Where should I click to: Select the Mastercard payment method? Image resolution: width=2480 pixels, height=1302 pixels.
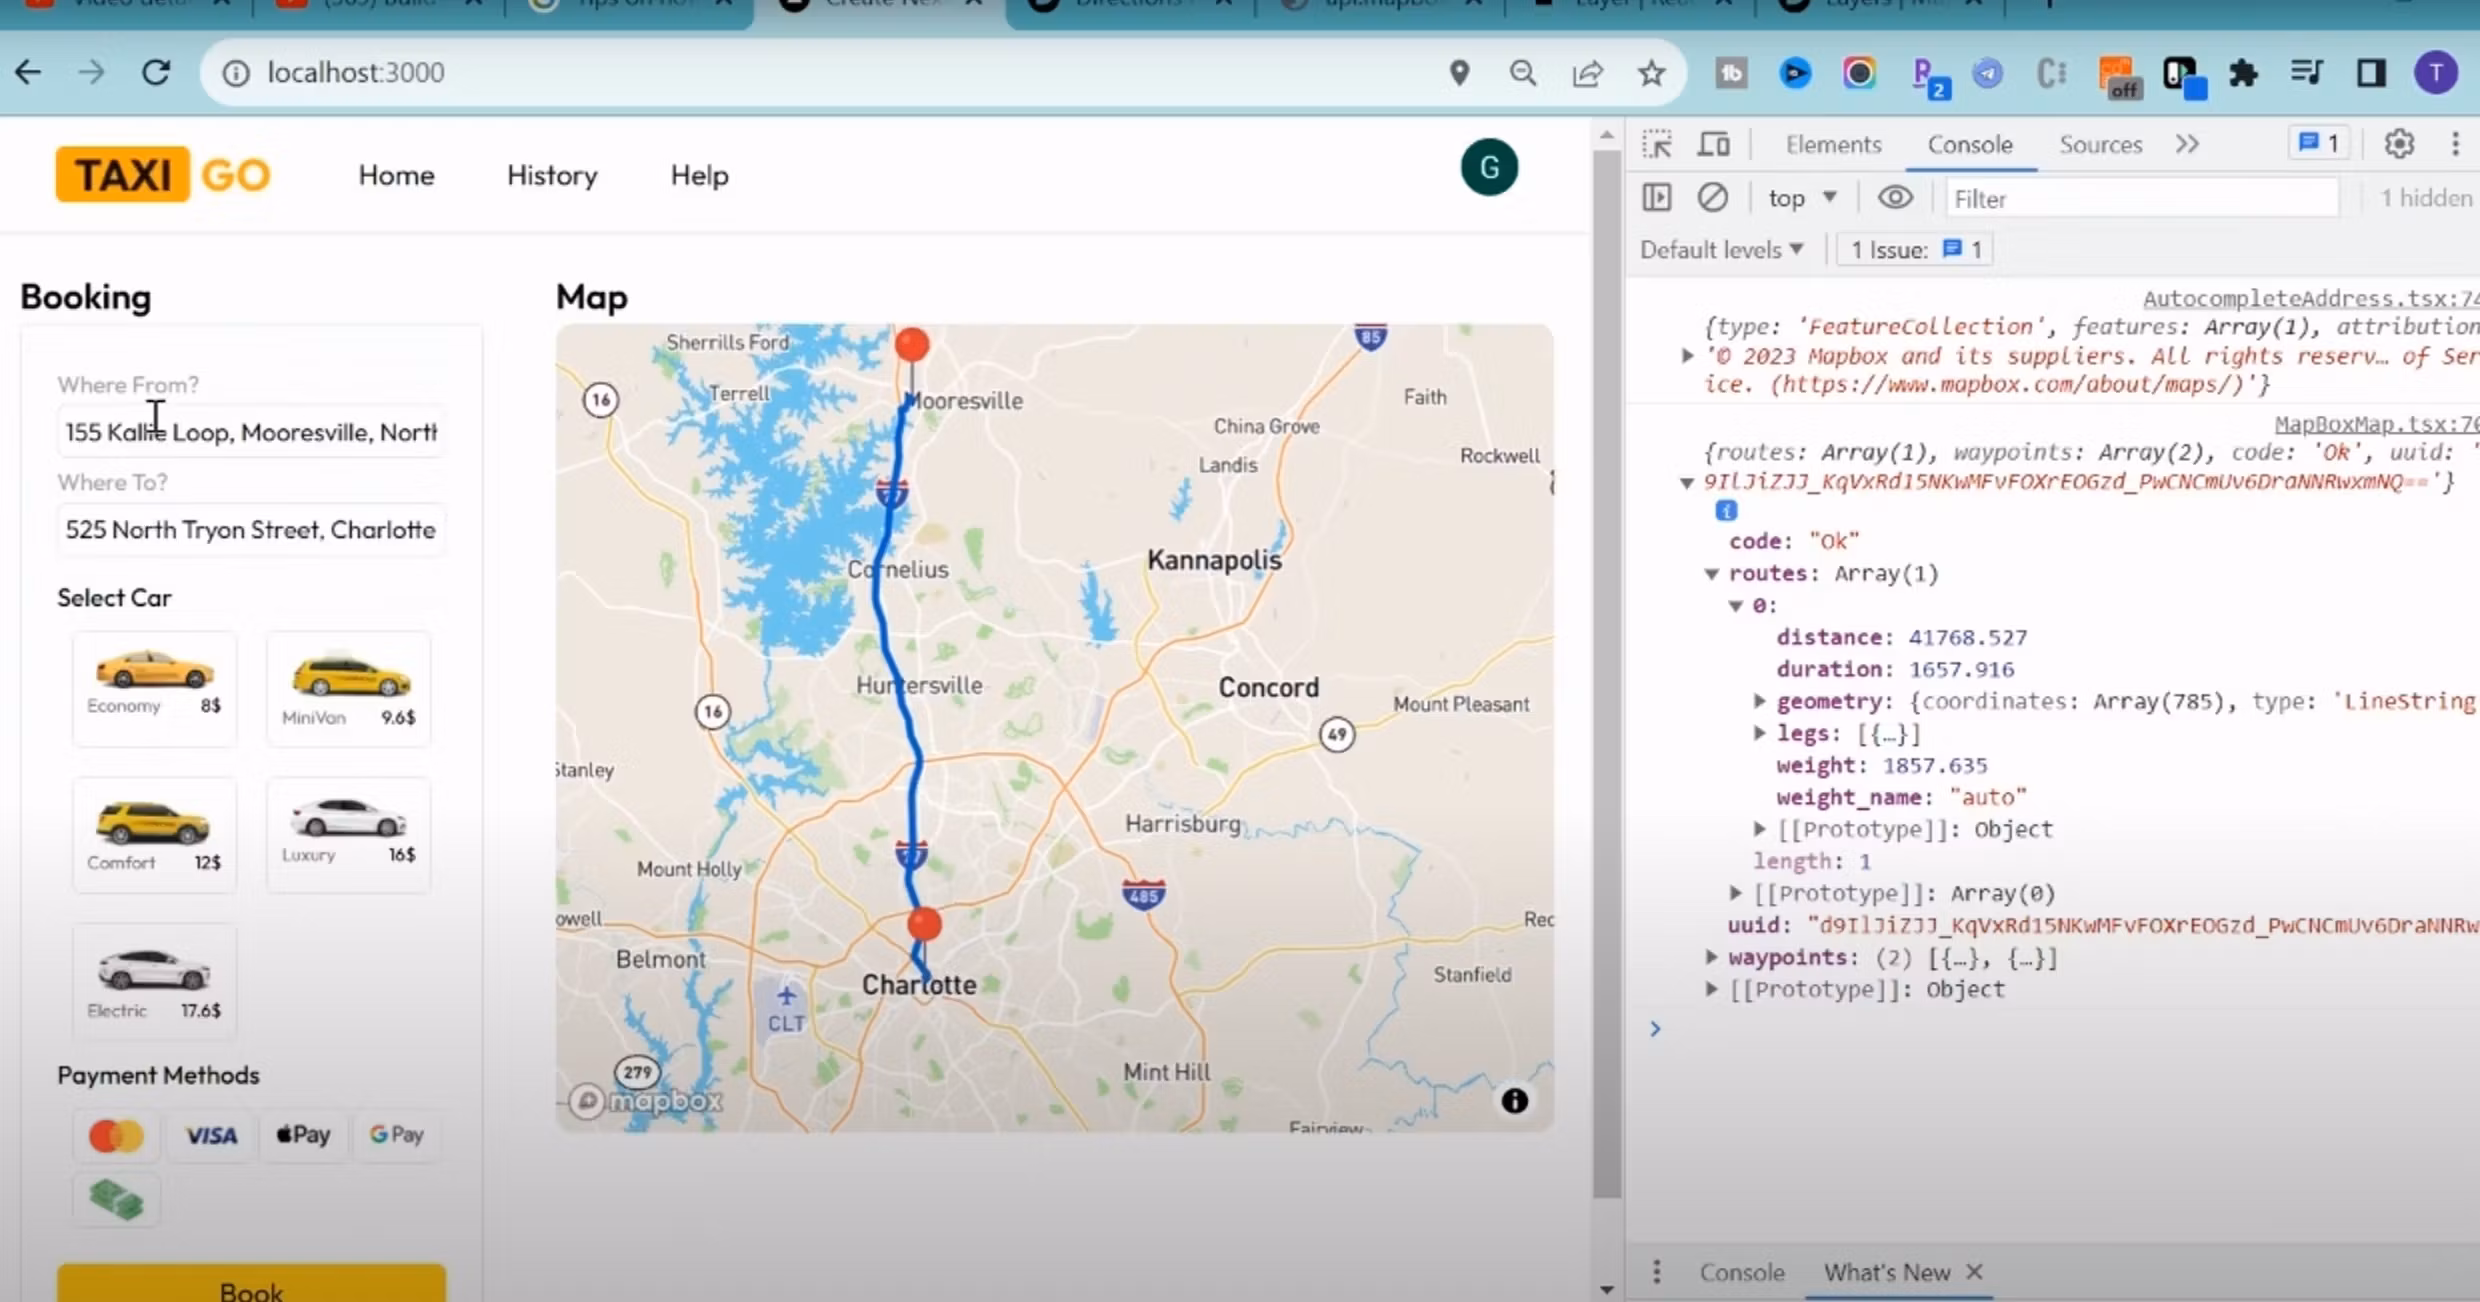(x=116, y=1136)
